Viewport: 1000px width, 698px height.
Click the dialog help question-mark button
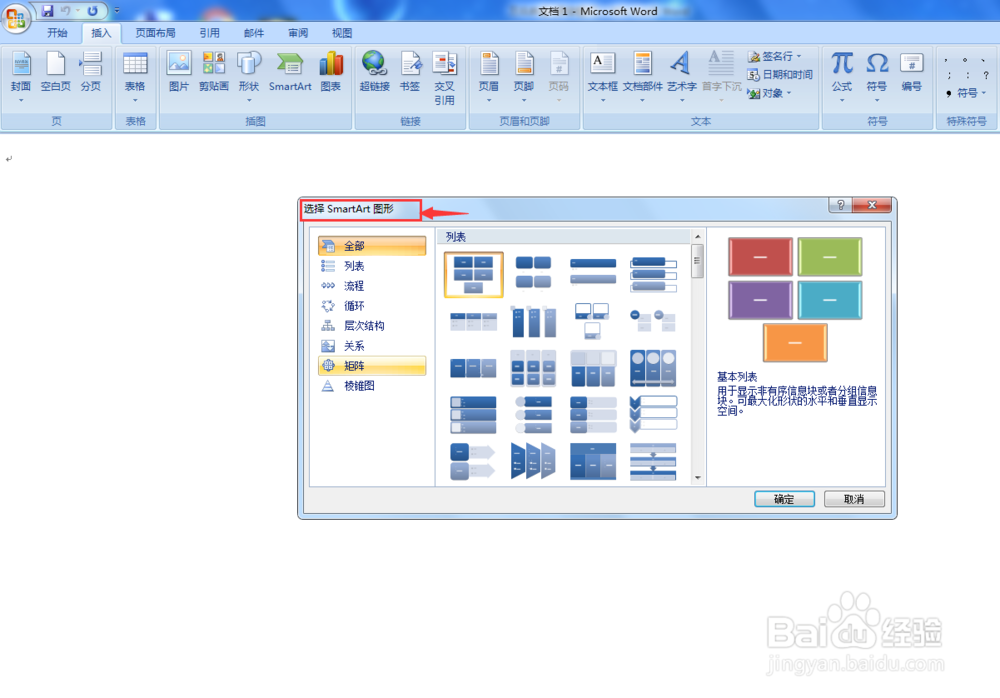[841, 205]
